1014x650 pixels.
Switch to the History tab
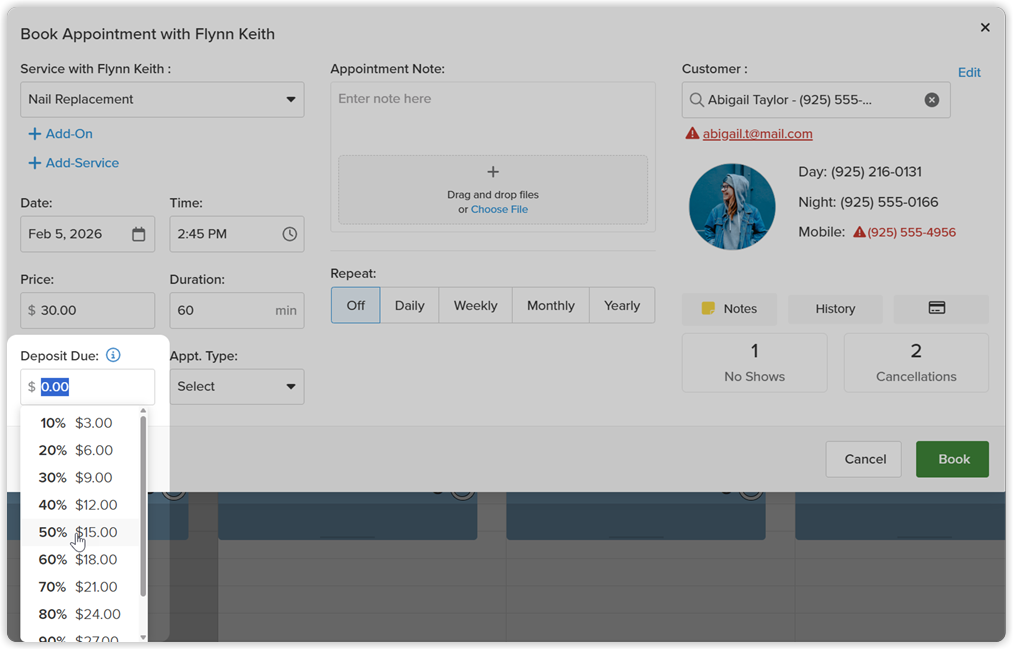coord(835,309)
